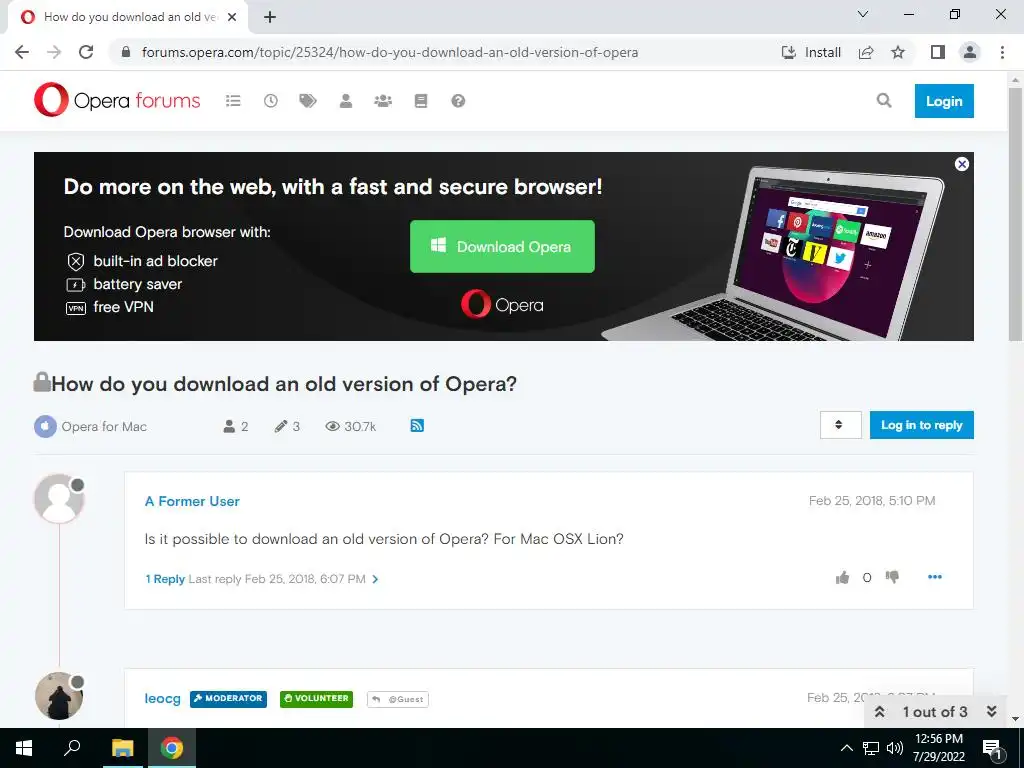Show hidden system tray icons chevron
This screenshot has width=1024, height=768.
click(846, 748)
